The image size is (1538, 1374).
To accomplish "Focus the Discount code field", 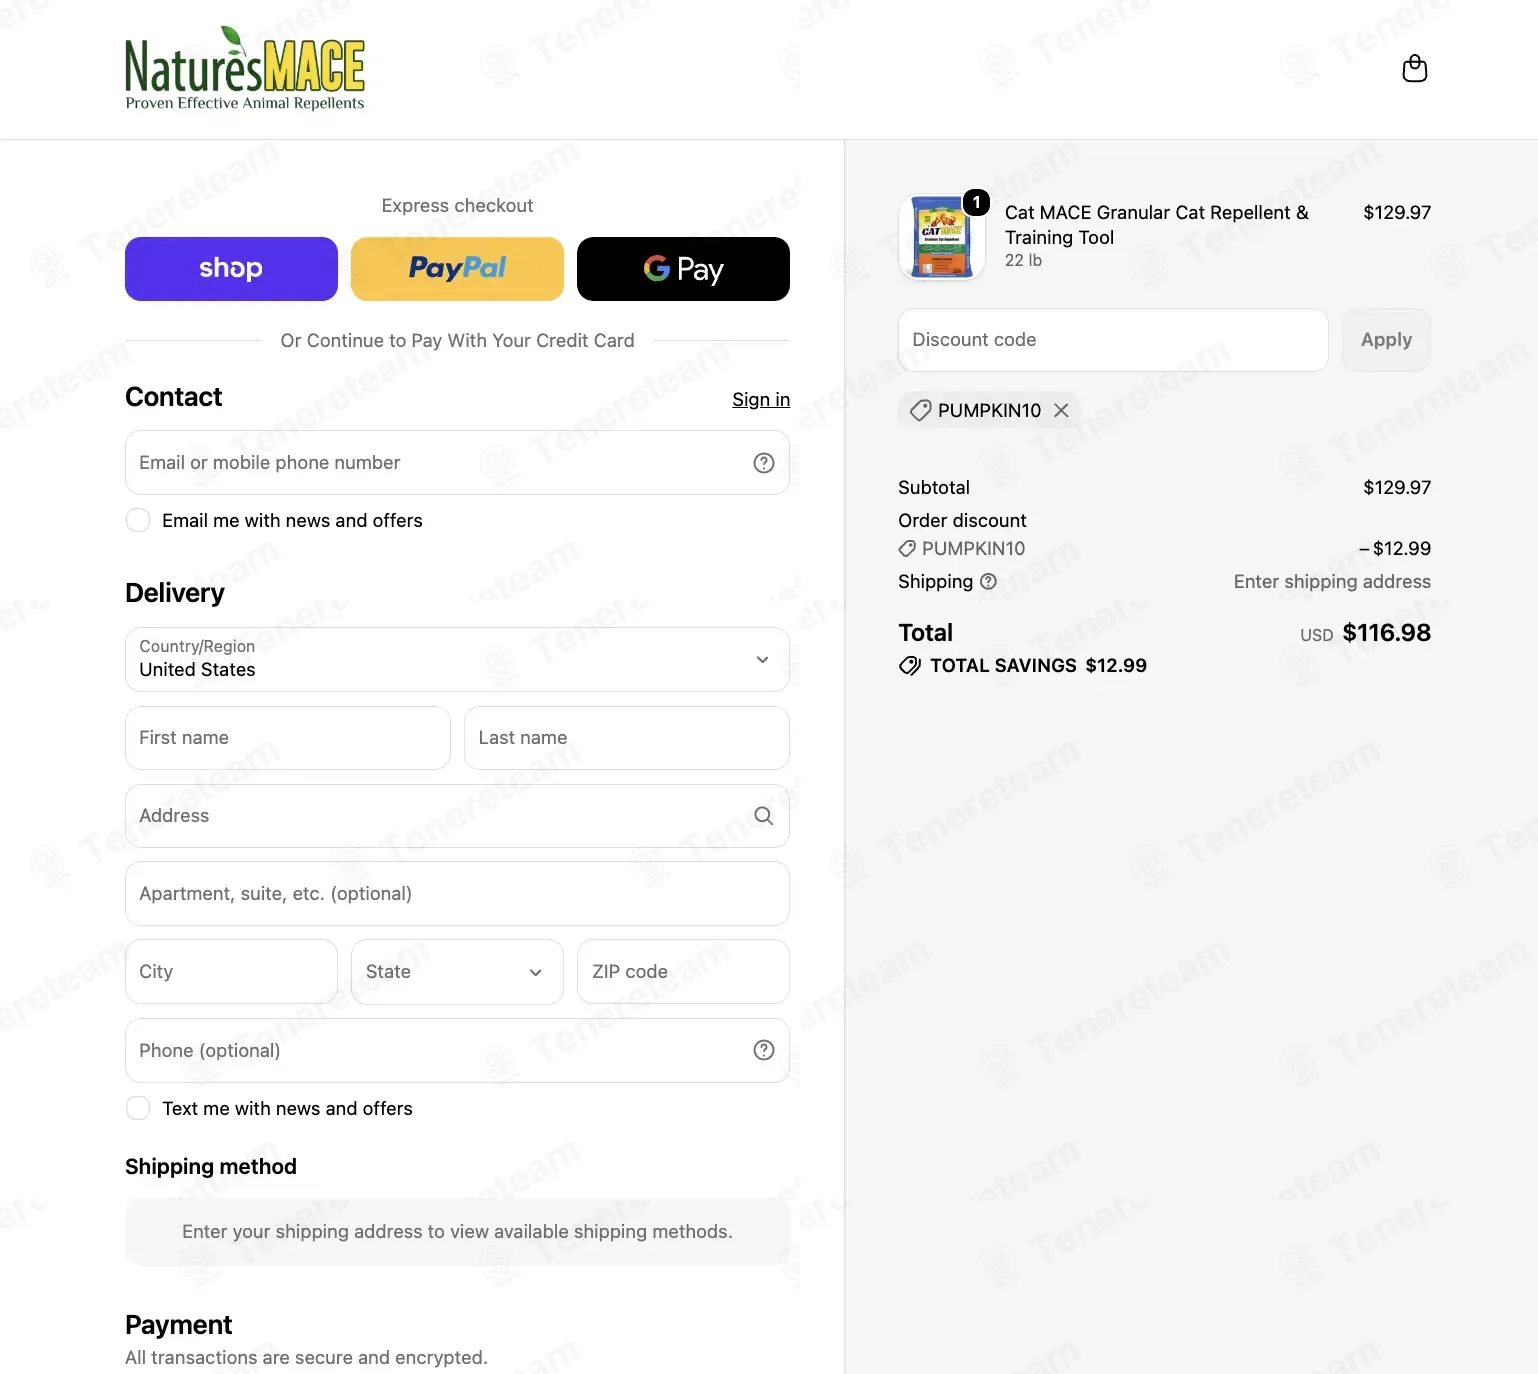I will tap(1113, 340).
